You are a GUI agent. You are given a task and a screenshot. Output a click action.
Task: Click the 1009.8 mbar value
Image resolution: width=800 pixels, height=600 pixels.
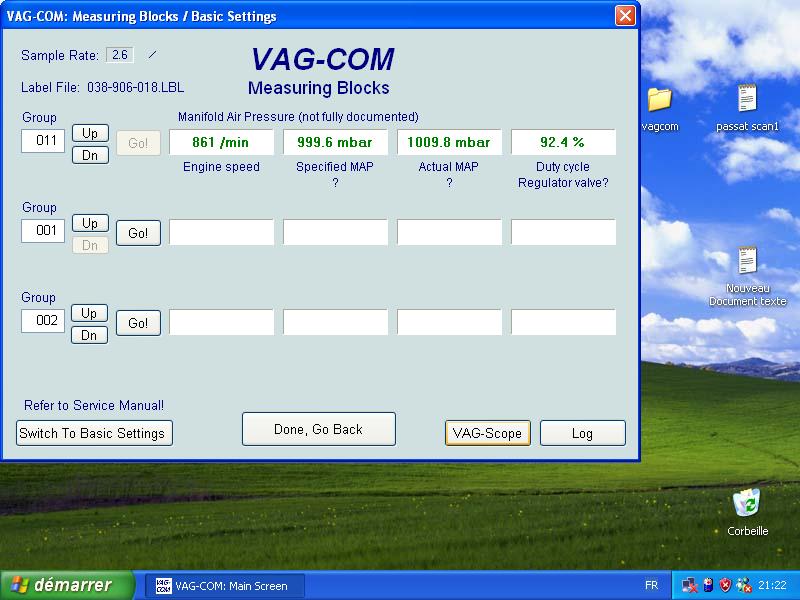[x=449, y=142]
